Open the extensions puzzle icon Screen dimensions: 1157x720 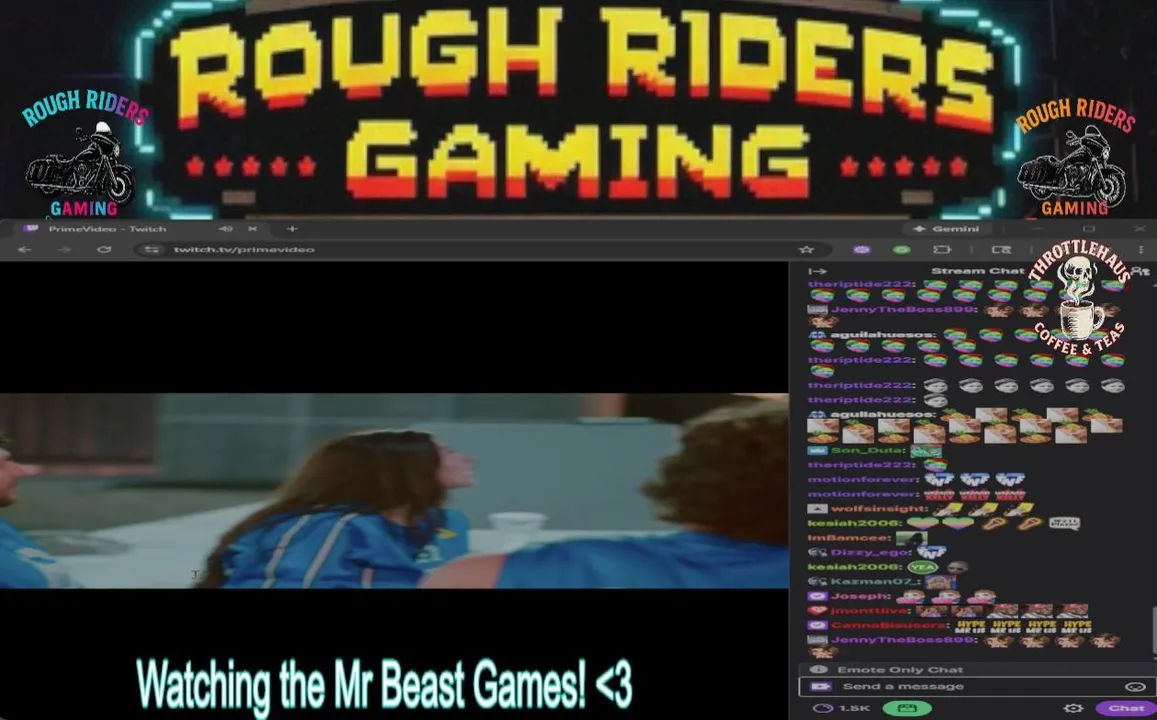click(942, 250)
